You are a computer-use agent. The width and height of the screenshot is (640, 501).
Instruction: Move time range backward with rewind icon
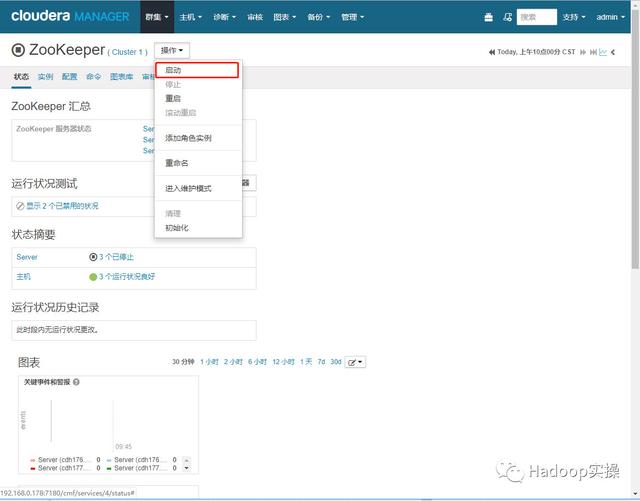pyautogui.click(x=492, y=52)
